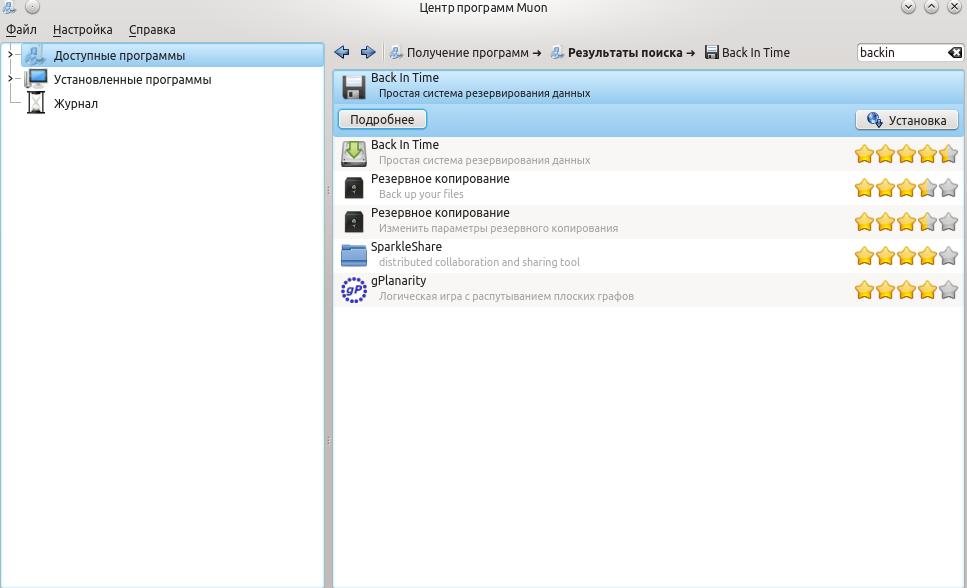Click the Доступные программы sidebar icon

pos(35,55)
